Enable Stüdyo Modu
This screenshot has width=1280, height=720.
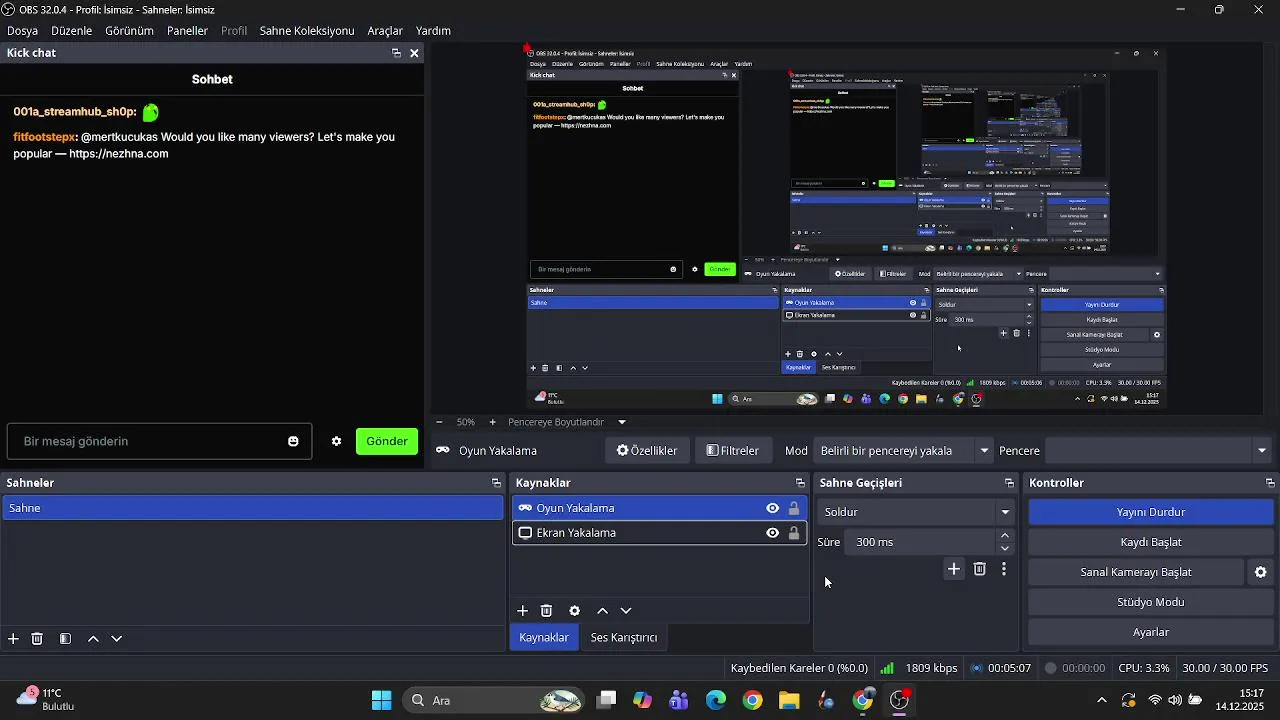[1151, 602]
